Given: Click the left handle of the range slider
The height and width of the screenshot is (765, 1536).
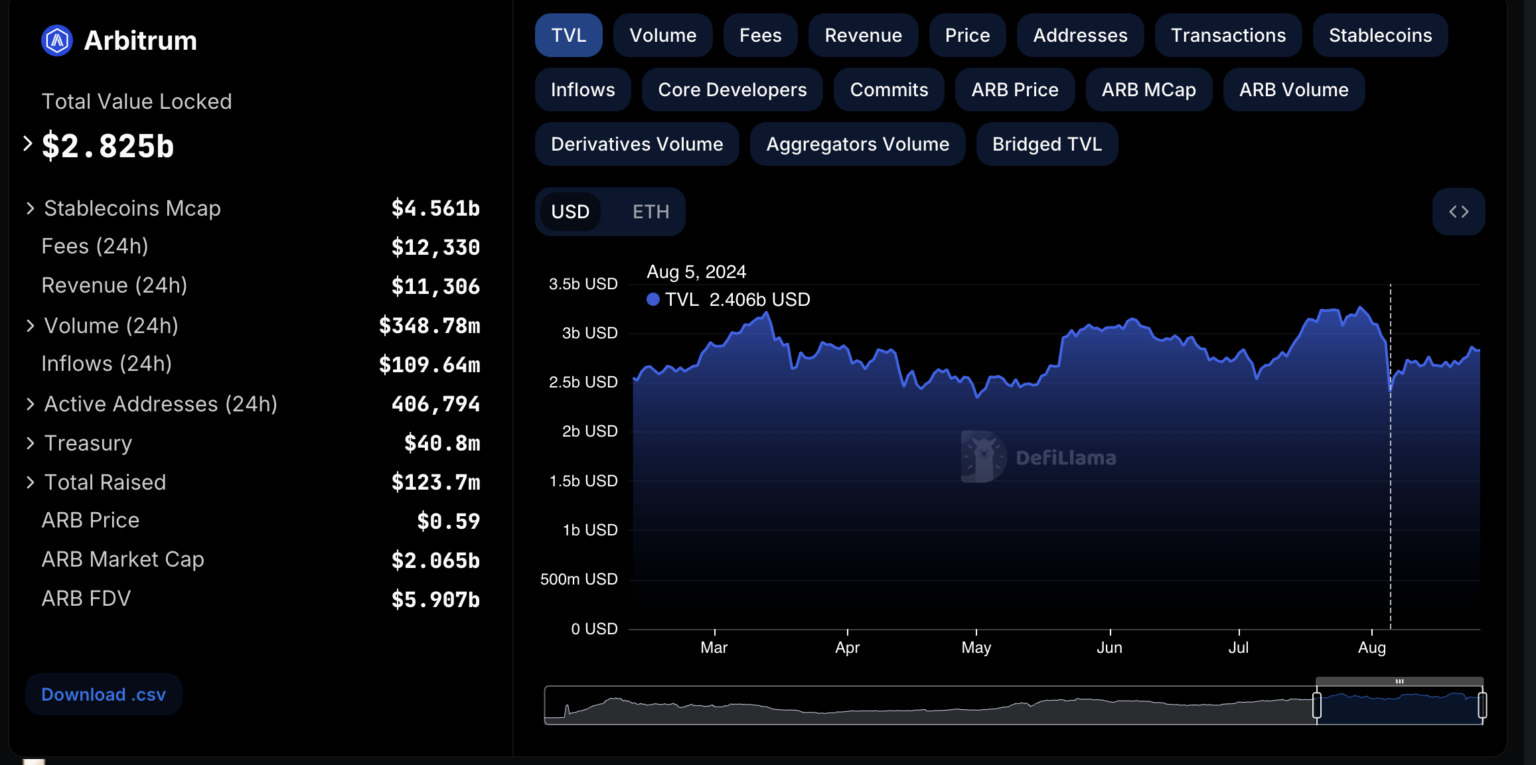Looking at the screenshot, I should [x=1317, y=705].
